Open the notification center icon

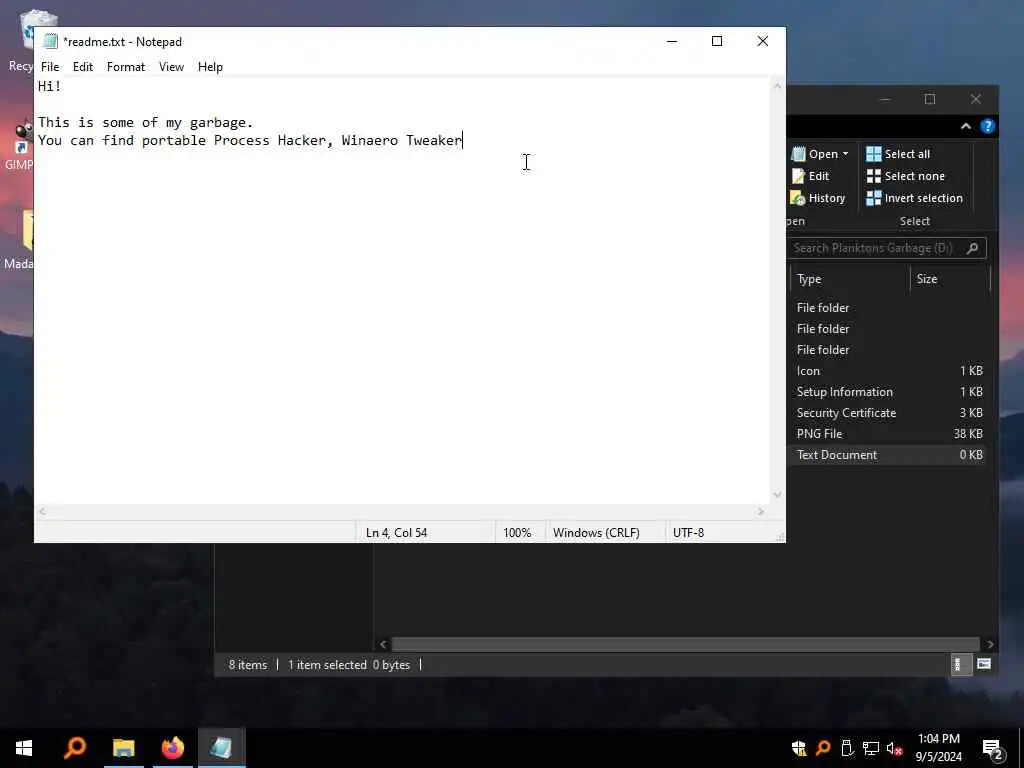[993, 750]
